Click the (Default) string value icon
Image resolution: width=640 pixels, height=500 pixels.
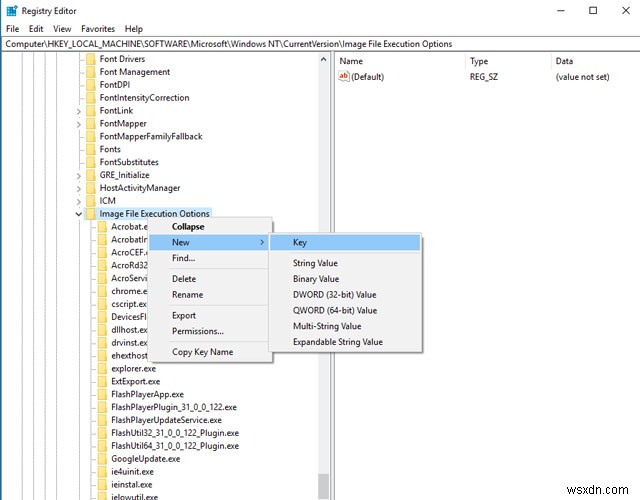[344, 76]
